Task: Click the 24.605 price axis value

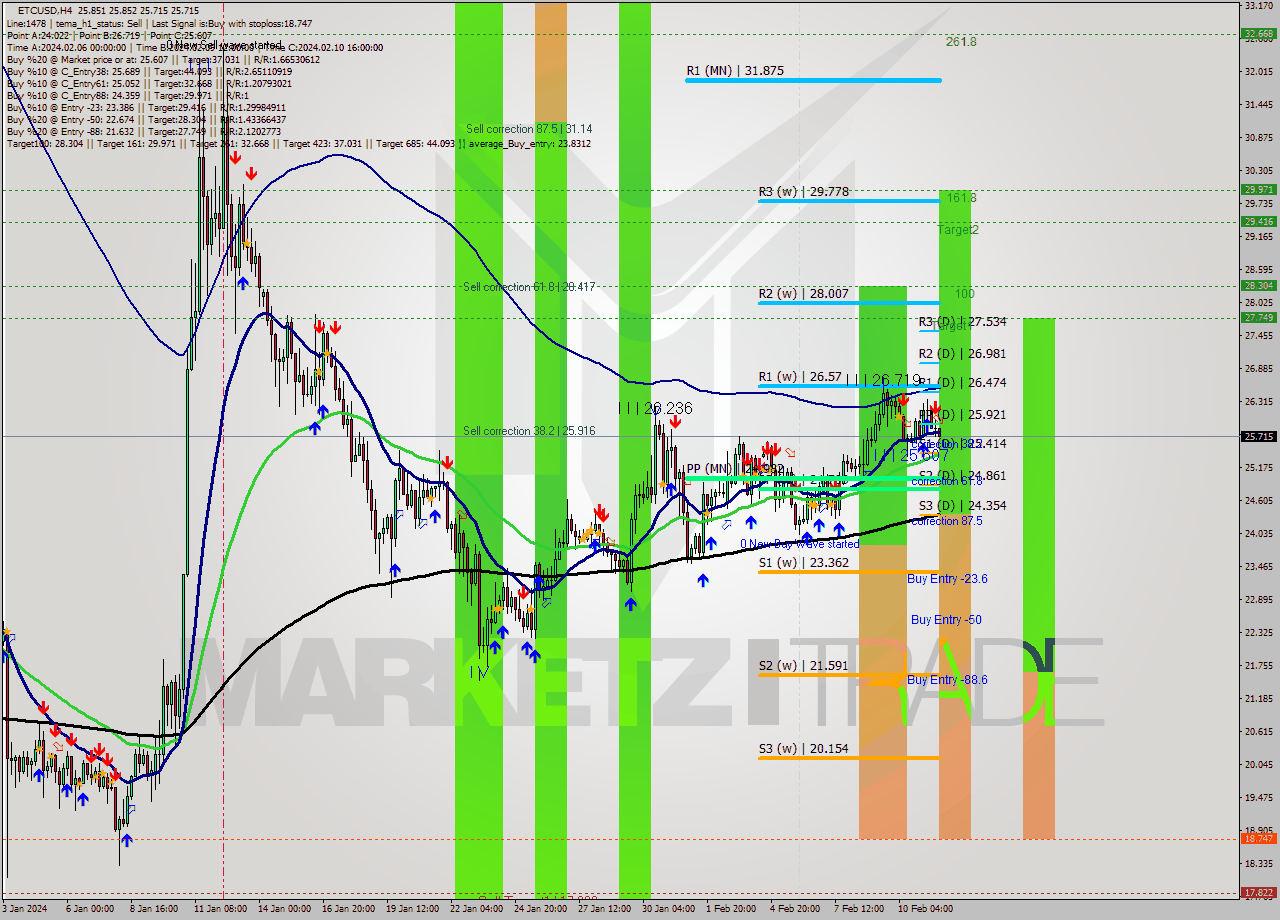Action: (1258, 500)
